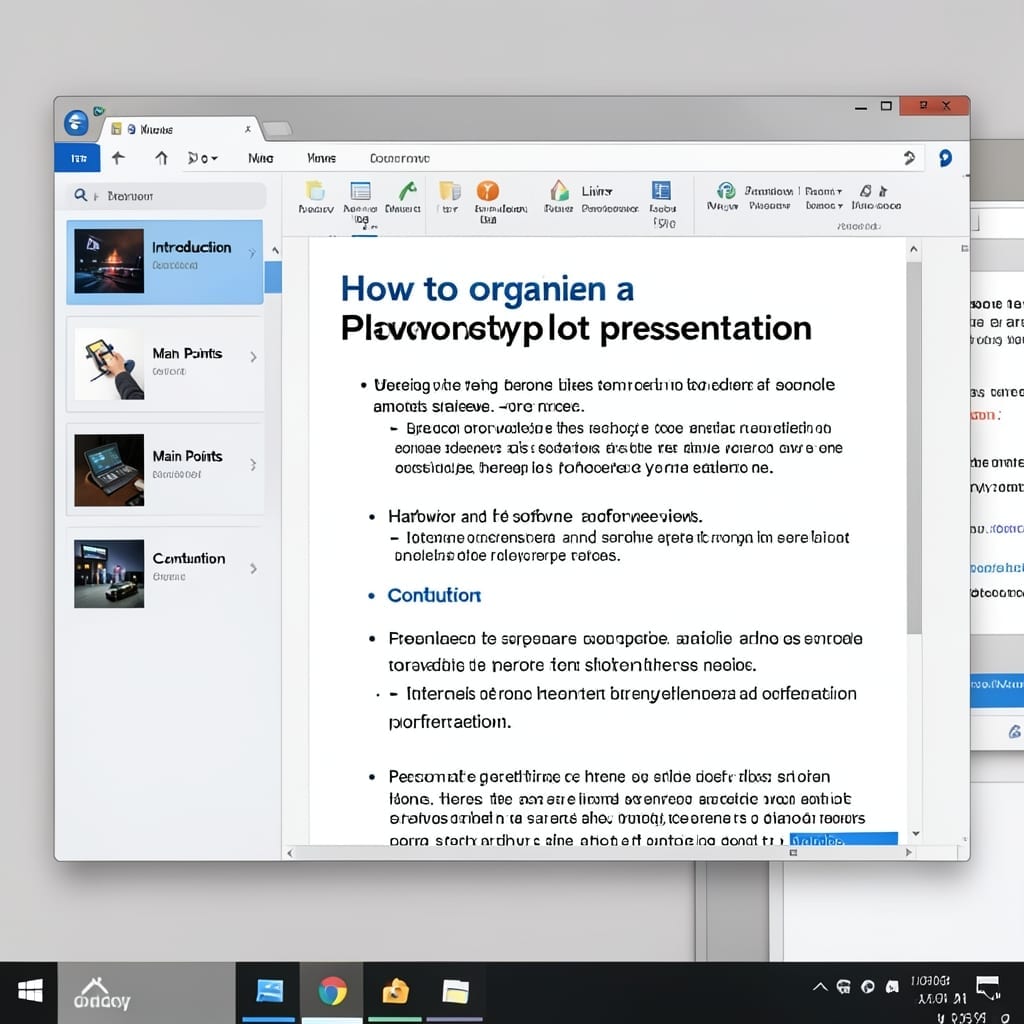
Task: Click the green circular refresh icon in the ribbon
Action: 726,191
